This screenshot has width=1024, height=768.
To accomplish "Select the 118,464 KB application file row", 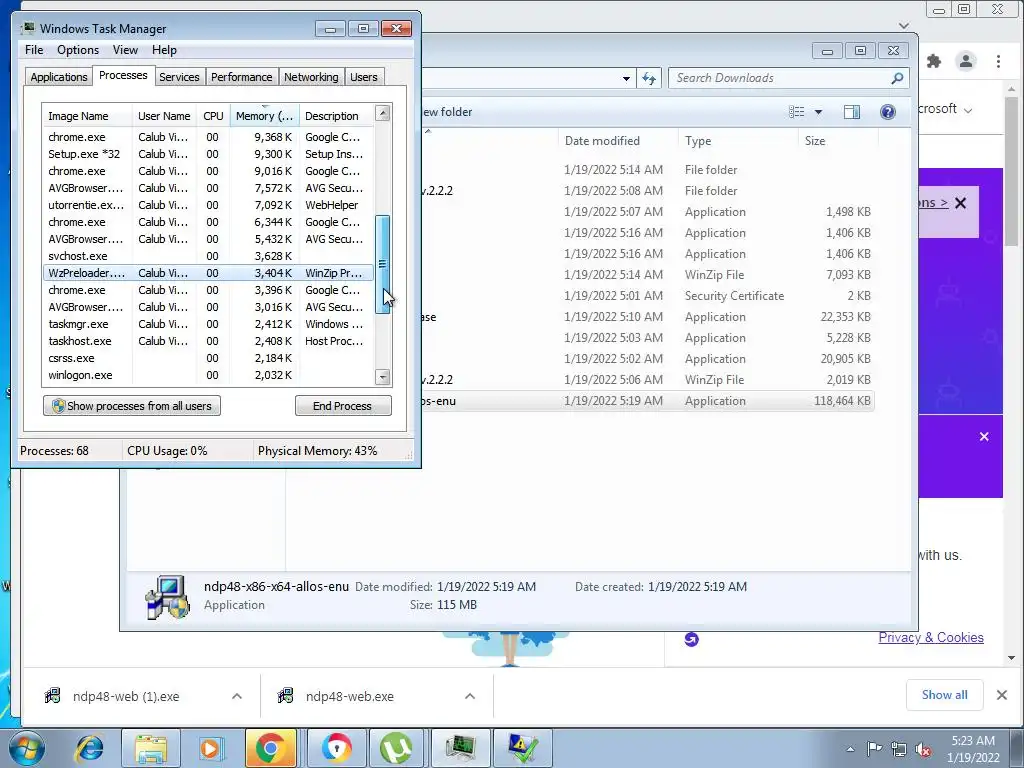I will click(647, 400).
